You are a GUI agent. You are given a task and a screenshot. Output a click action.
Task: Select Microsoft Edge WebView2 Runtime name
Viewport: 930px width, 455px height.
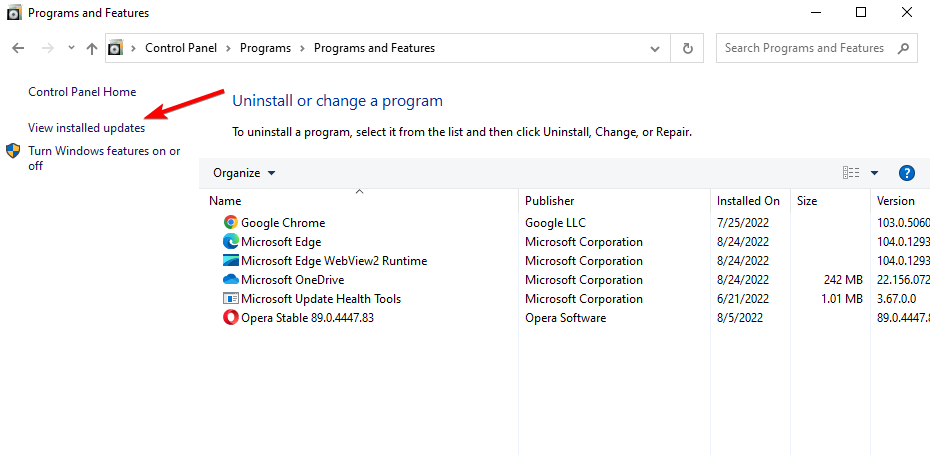[334, 260]
